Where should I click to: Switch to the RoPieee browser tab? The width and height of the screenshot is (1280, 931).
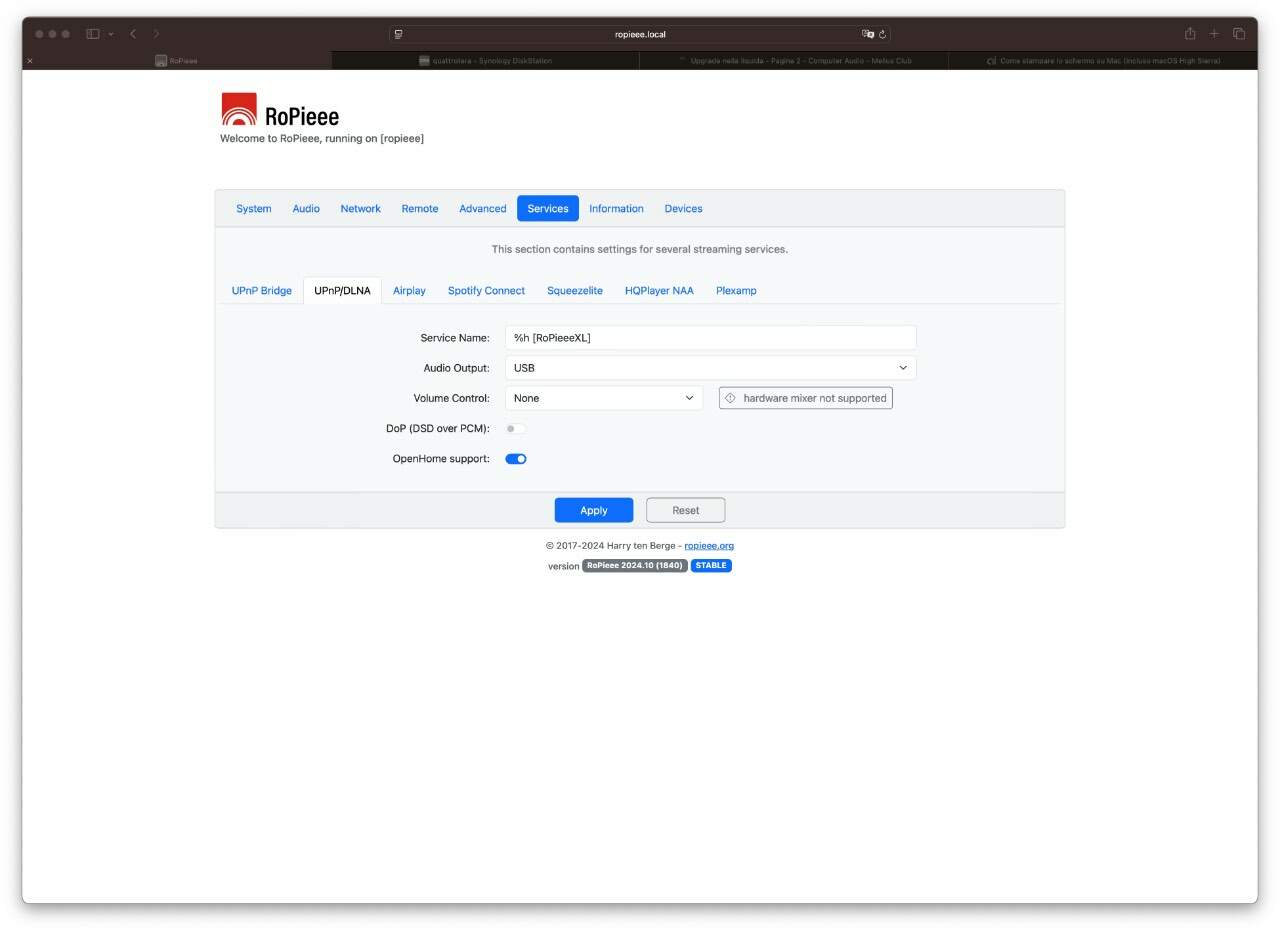coord(177,61)
